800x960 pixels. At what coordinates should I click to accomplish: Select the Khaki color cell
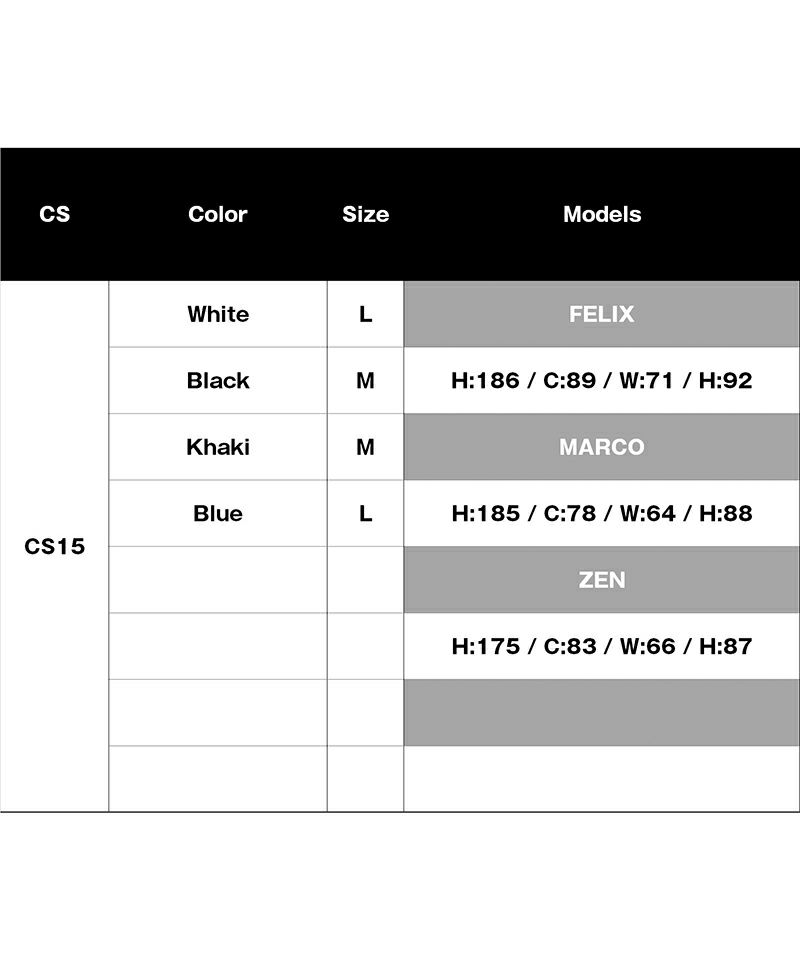pyautogui.click(x=218, y=447)
